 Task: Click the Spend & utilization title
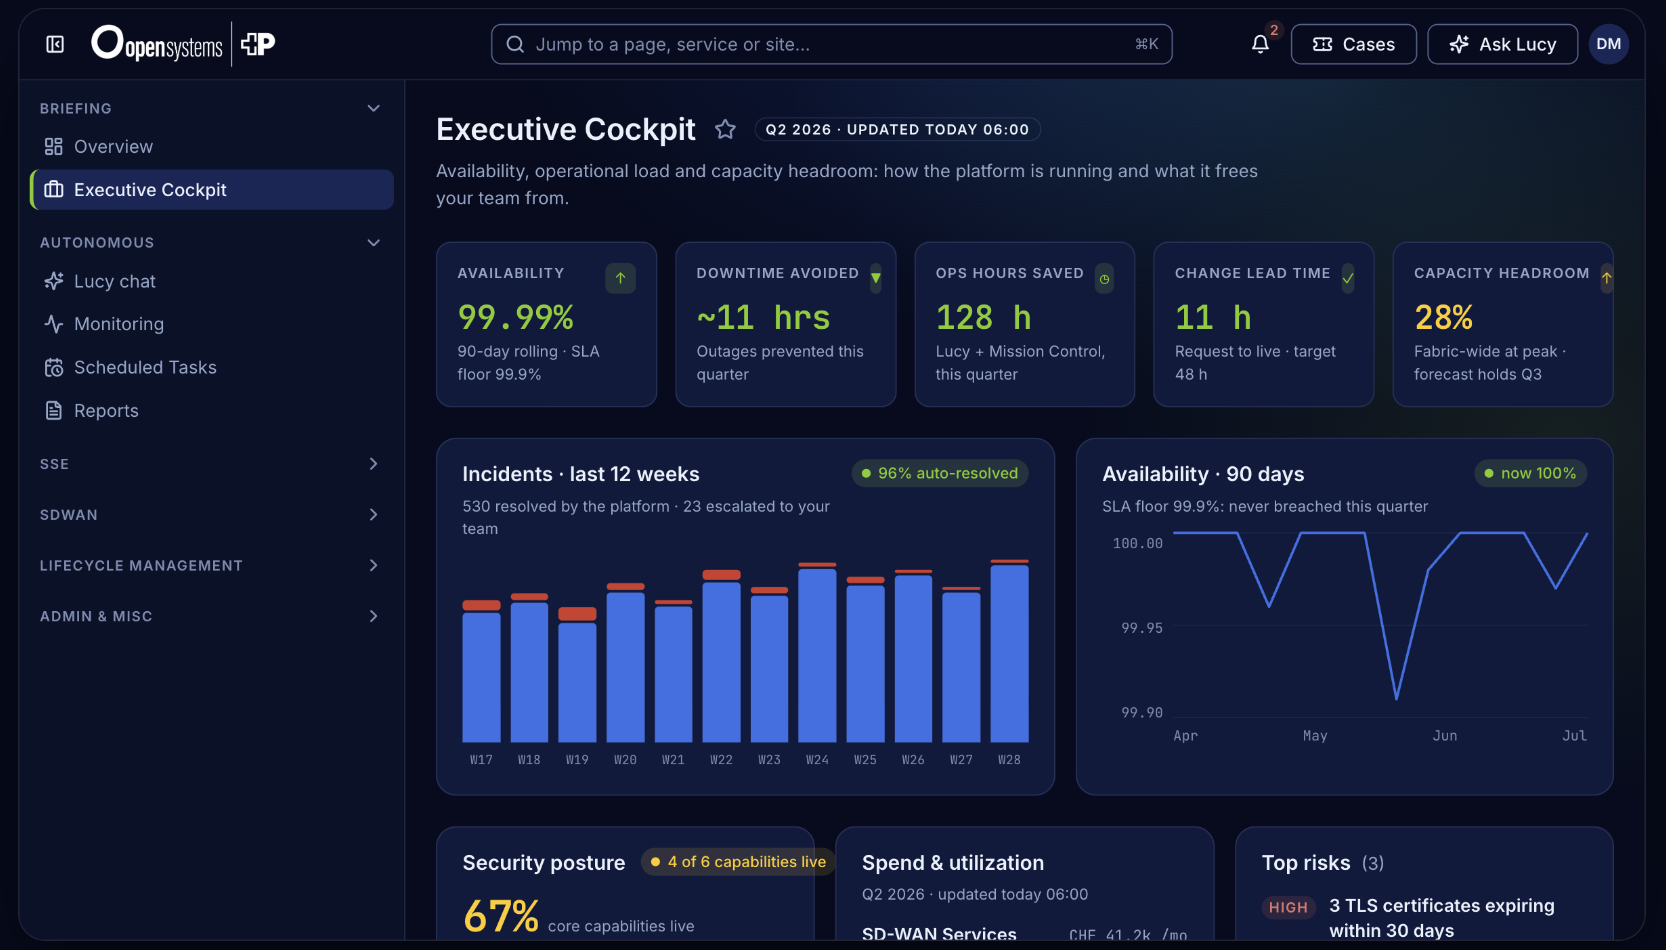click(952, 863)
